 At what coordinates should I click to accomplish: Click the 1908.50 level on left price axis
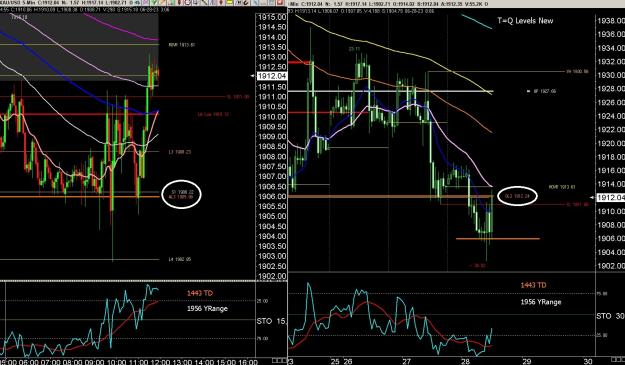pos(272,147)
